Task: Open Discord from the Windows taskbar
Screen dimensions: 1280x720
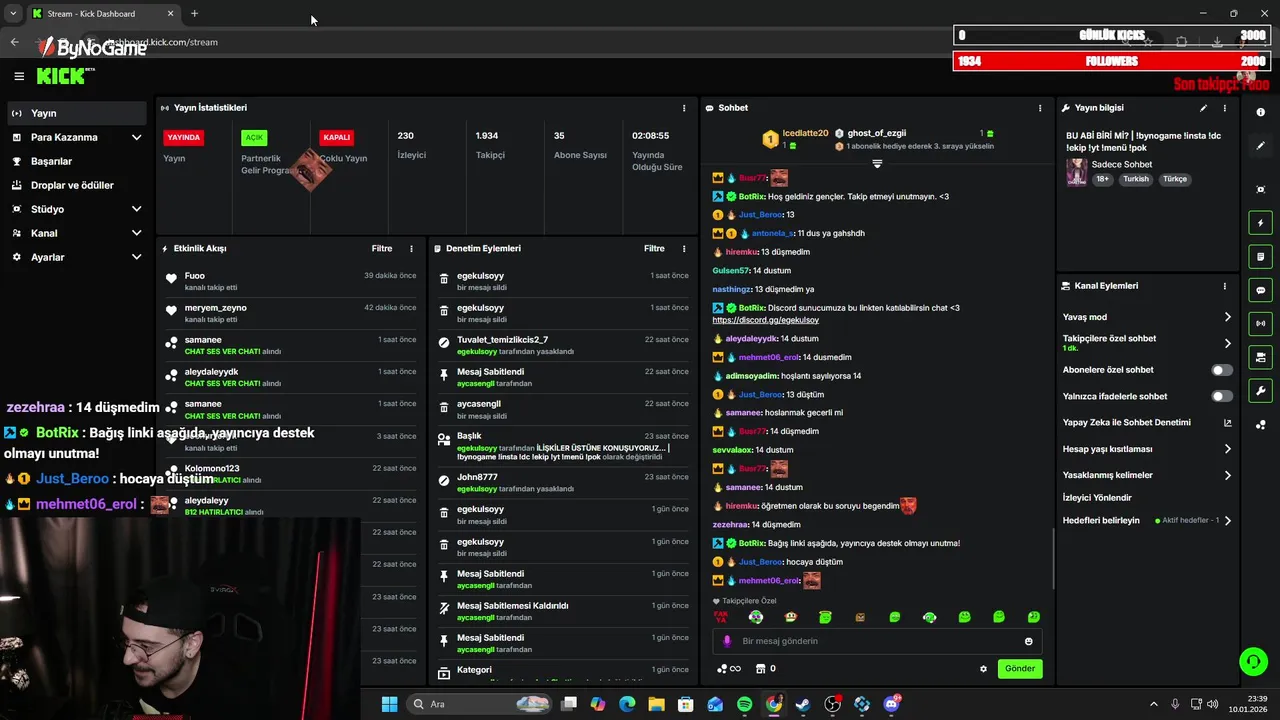Action: point(891,704)
